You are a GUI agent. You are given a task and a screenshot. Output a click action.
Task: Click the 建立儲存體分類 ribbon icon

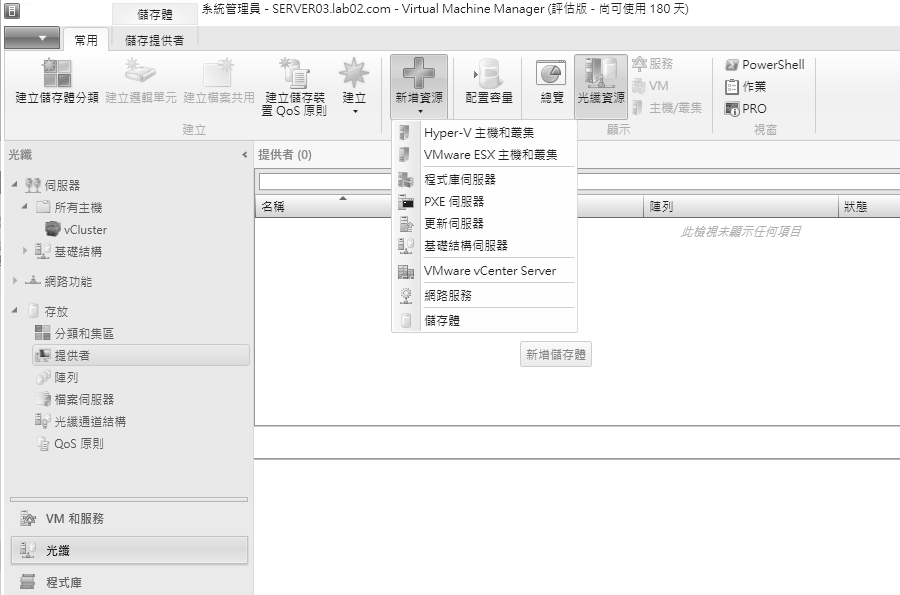pos(56,73)
